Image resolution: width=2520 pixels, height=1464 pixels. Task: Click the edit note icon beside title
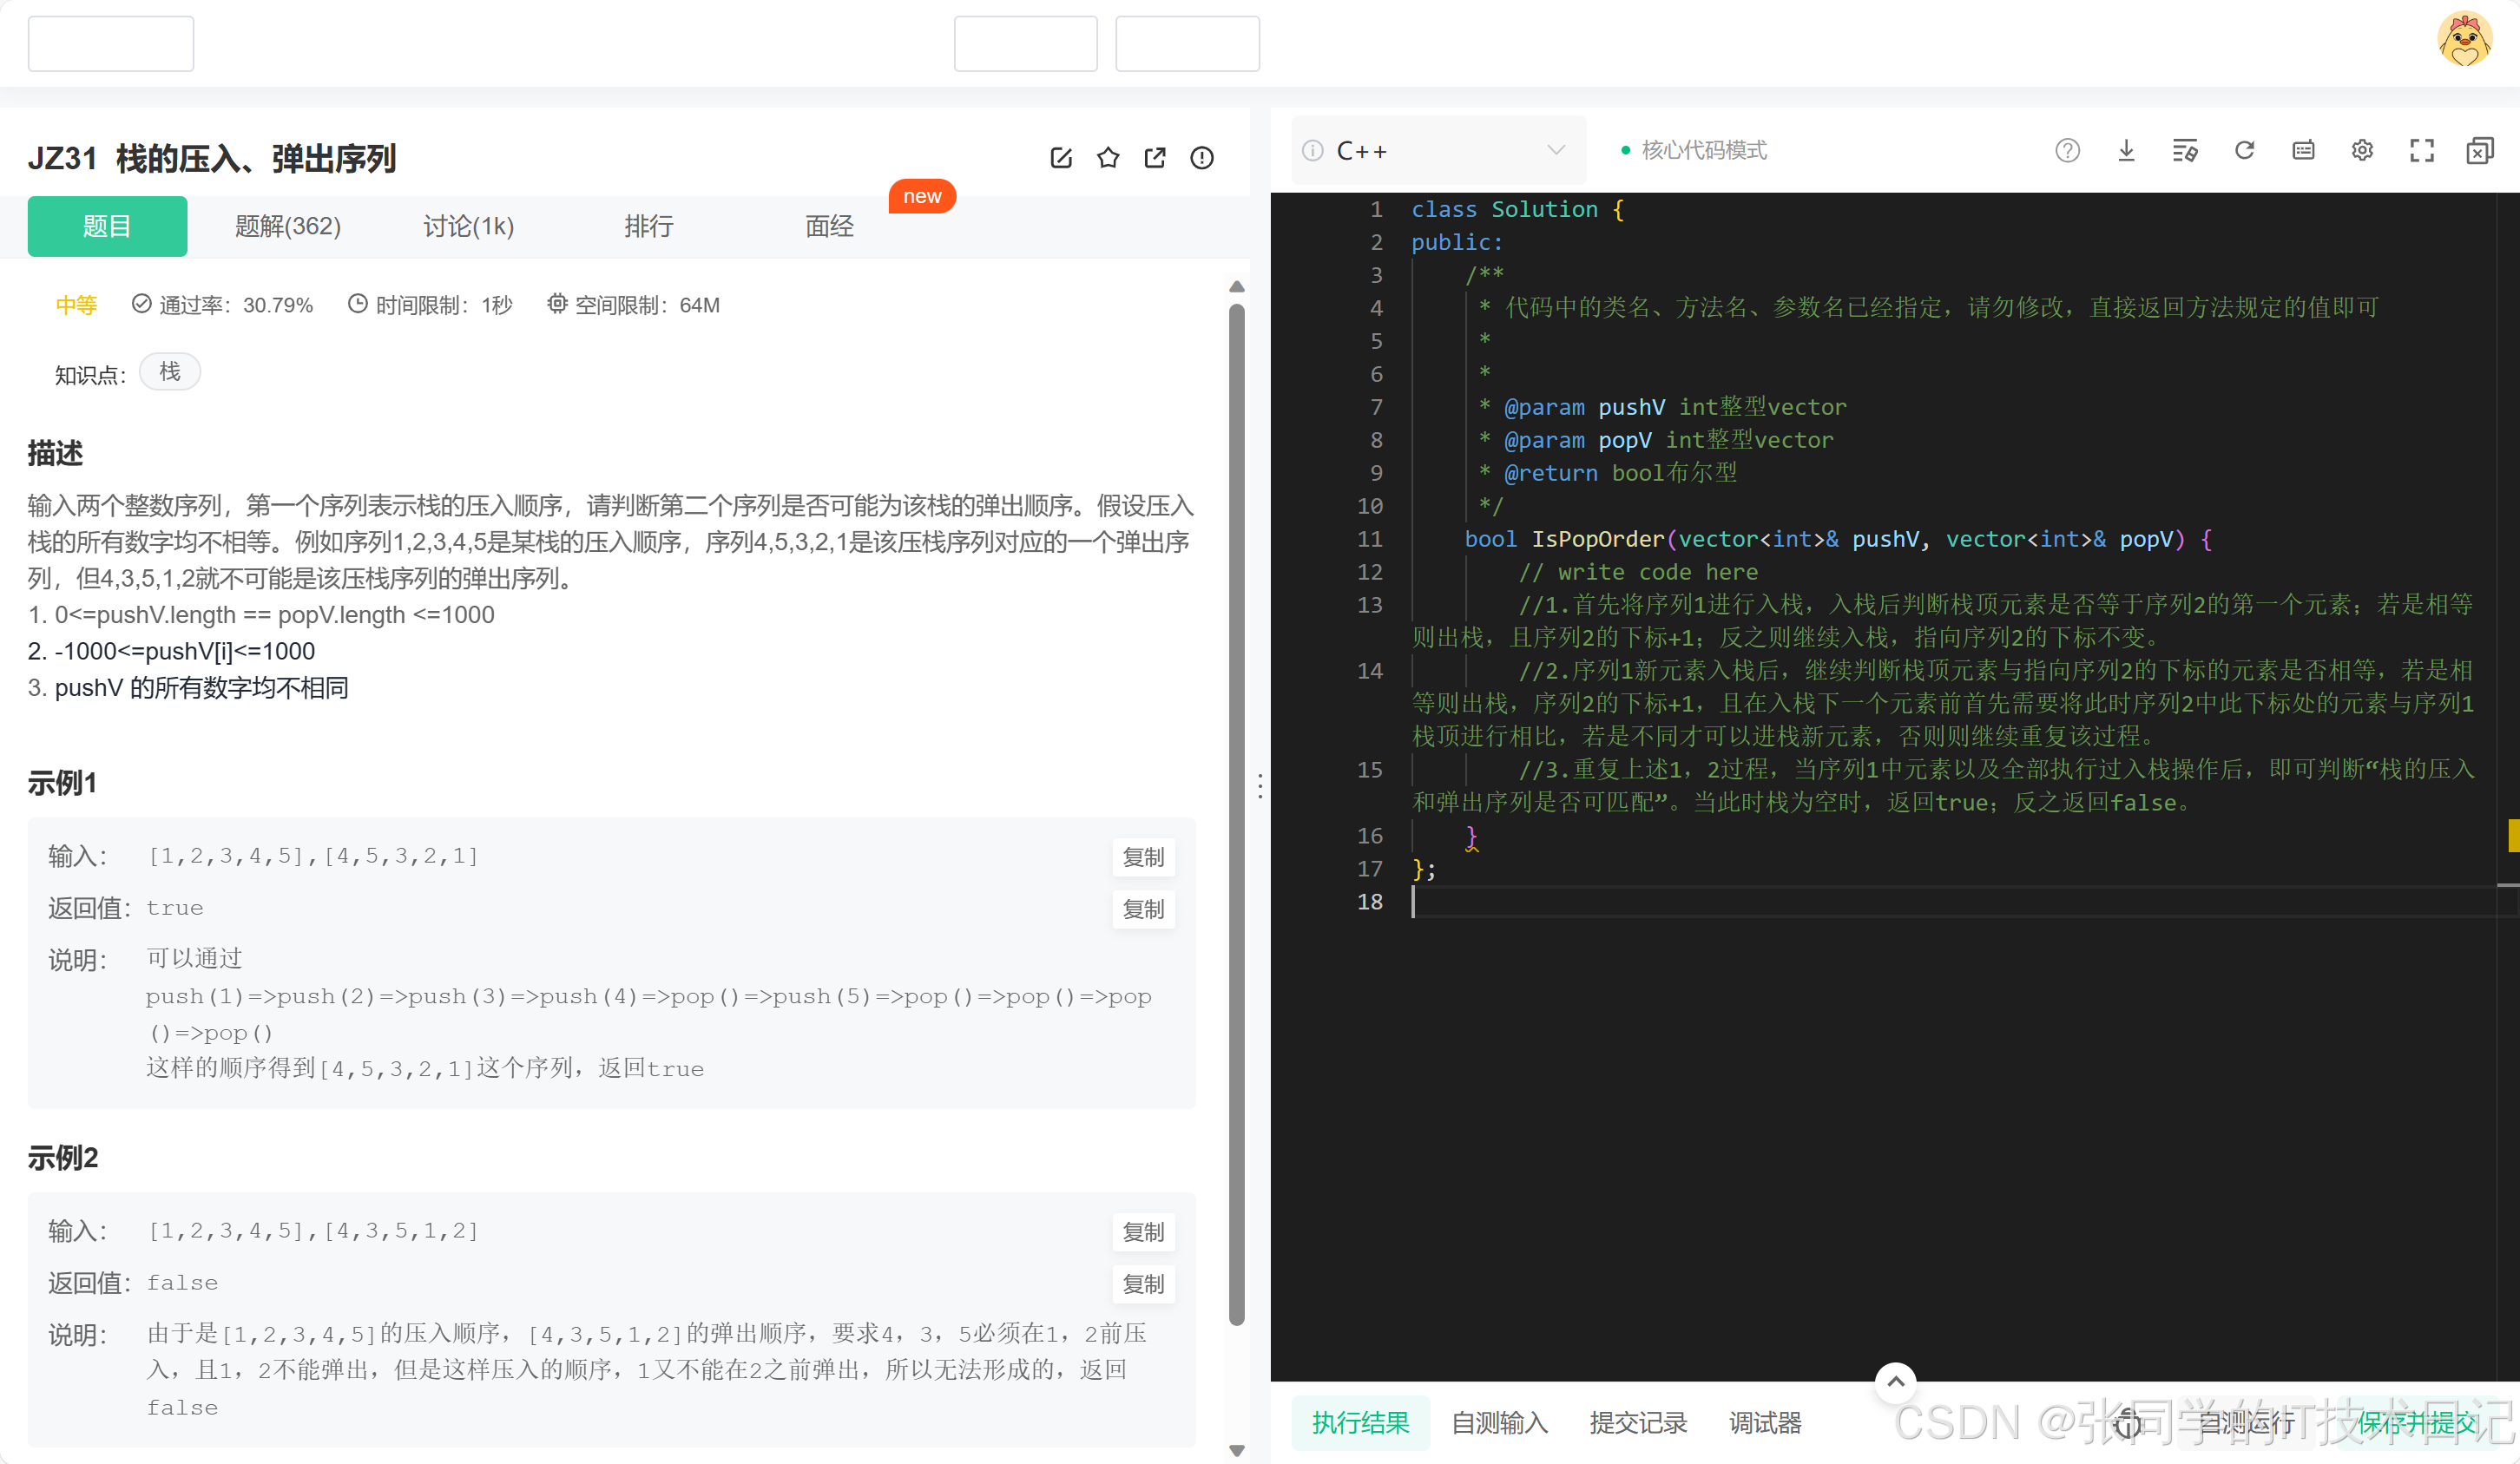tap(1061, 158)
